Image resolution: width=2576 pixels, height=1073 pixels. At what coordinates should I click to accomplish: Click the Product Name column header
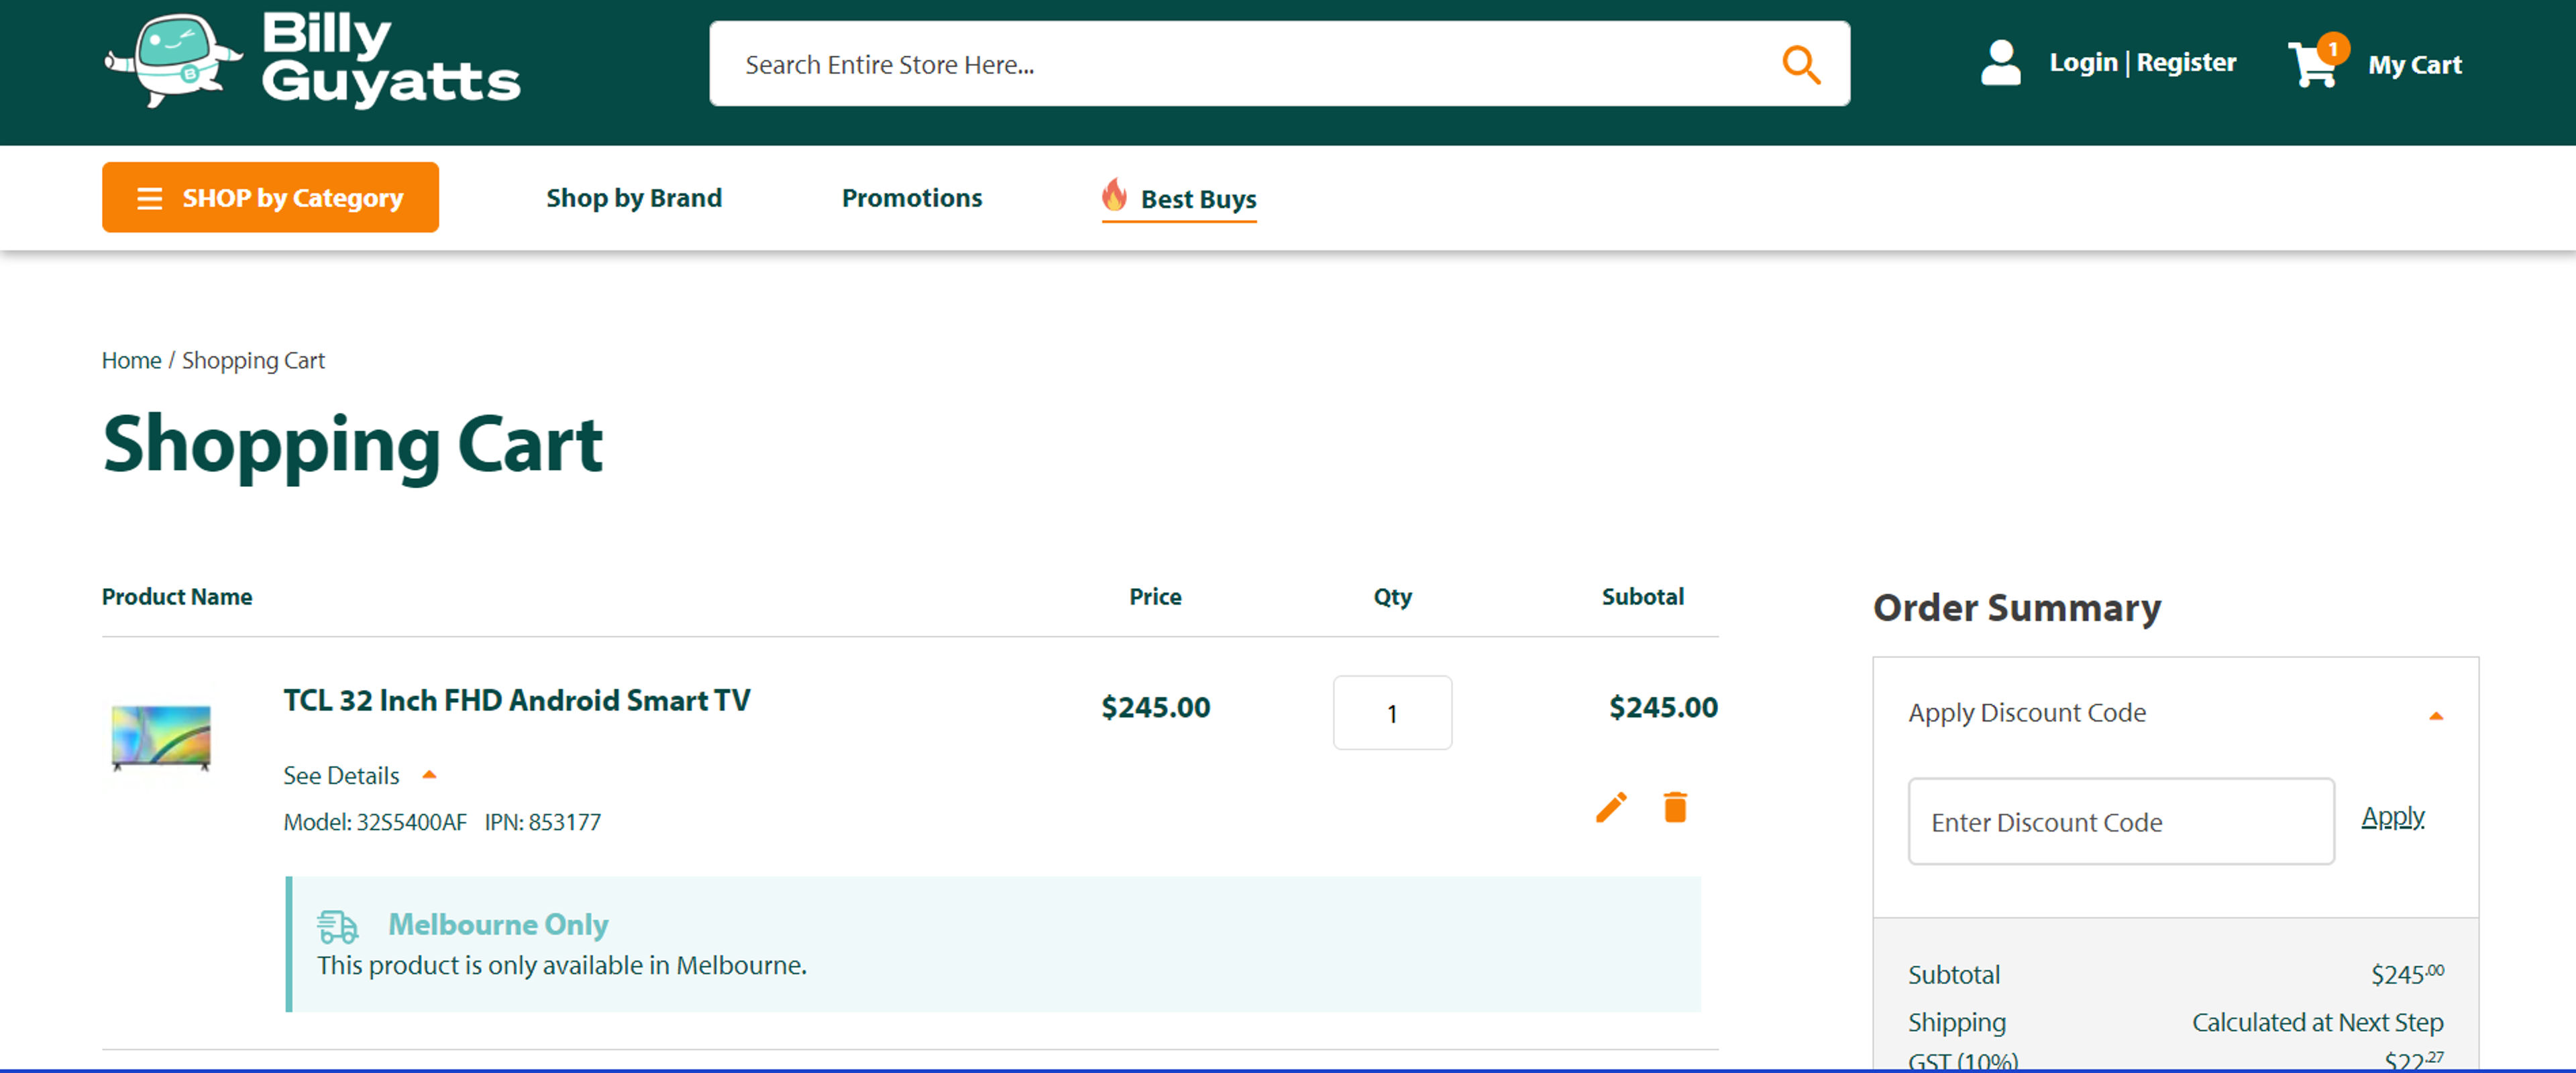(x=177, y=597)
